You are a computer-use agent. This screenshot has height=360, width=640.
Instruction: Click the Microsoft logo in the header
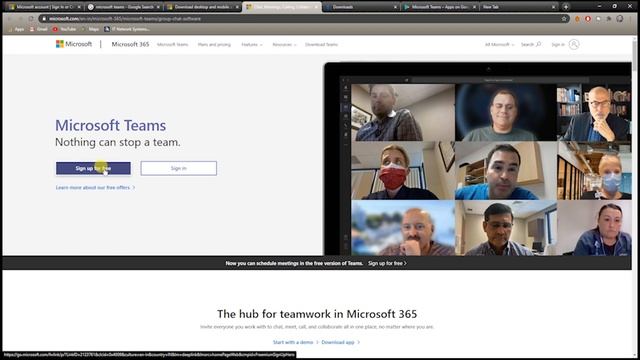pos(74,44)
